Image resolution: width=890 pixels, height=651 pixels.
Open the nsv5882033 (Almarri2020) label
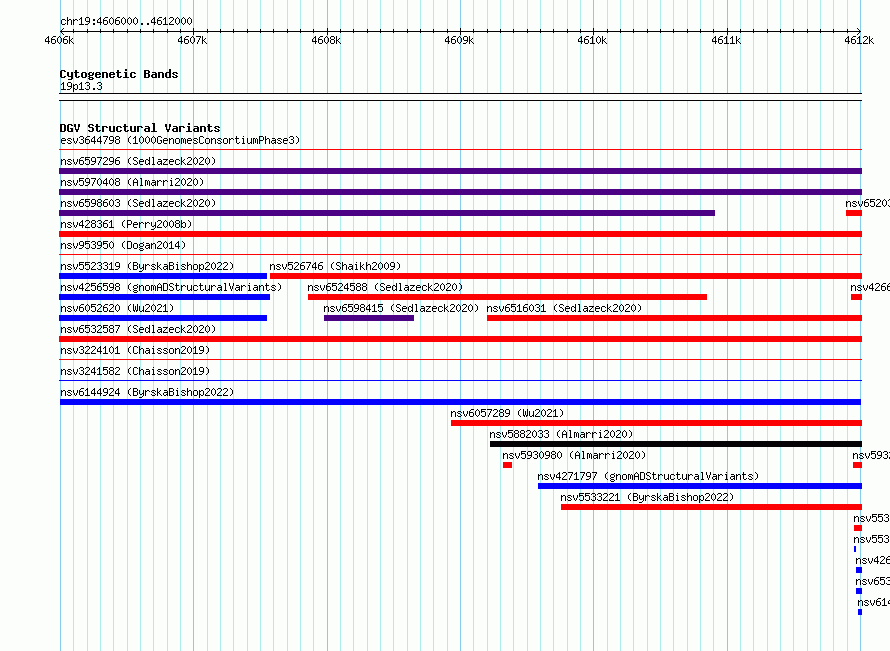[x=561, y=434]
